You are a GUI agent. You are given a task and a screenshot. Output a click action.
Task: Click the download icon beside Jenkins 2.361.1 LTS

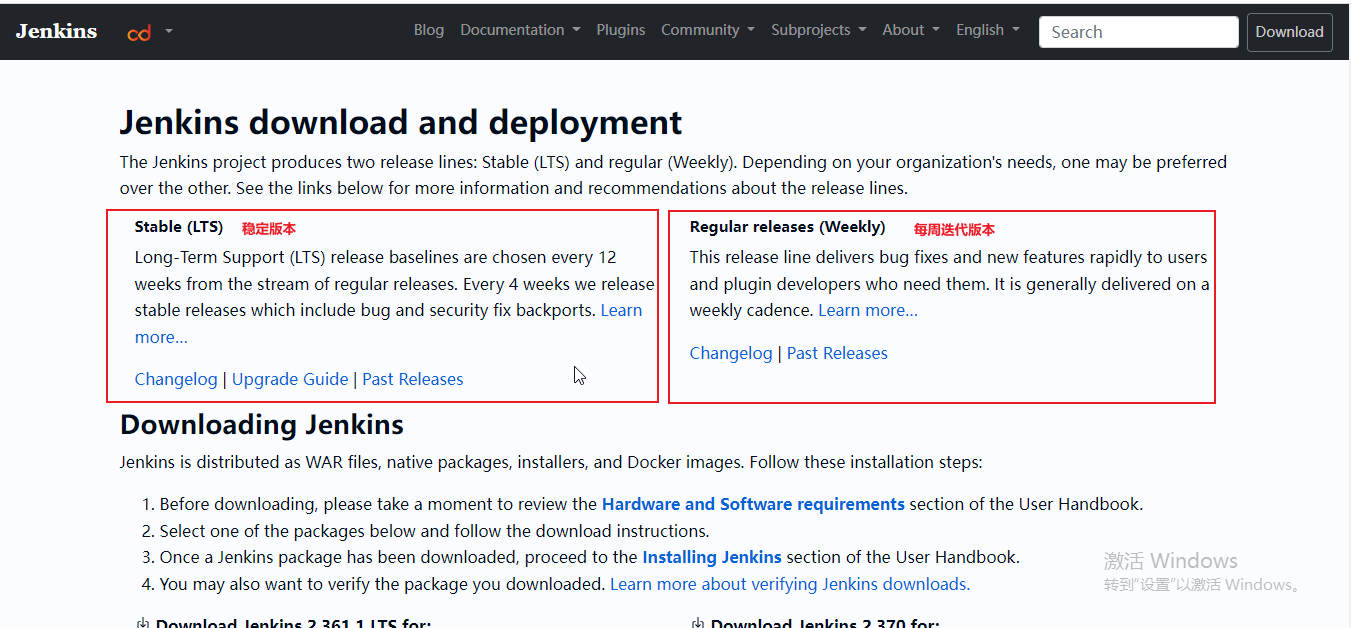pyautogui.click(x=143, y=622)
